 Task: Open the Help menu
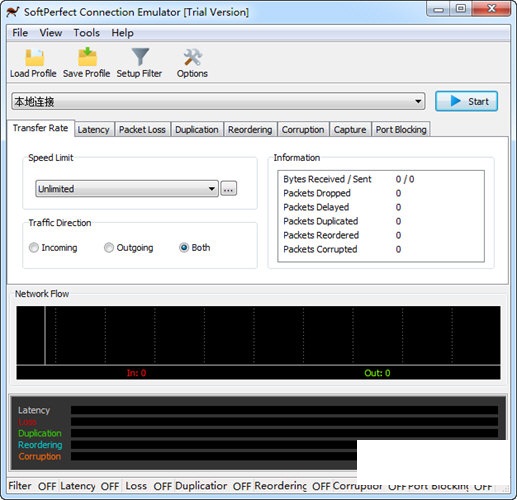(x=122, y=33)
